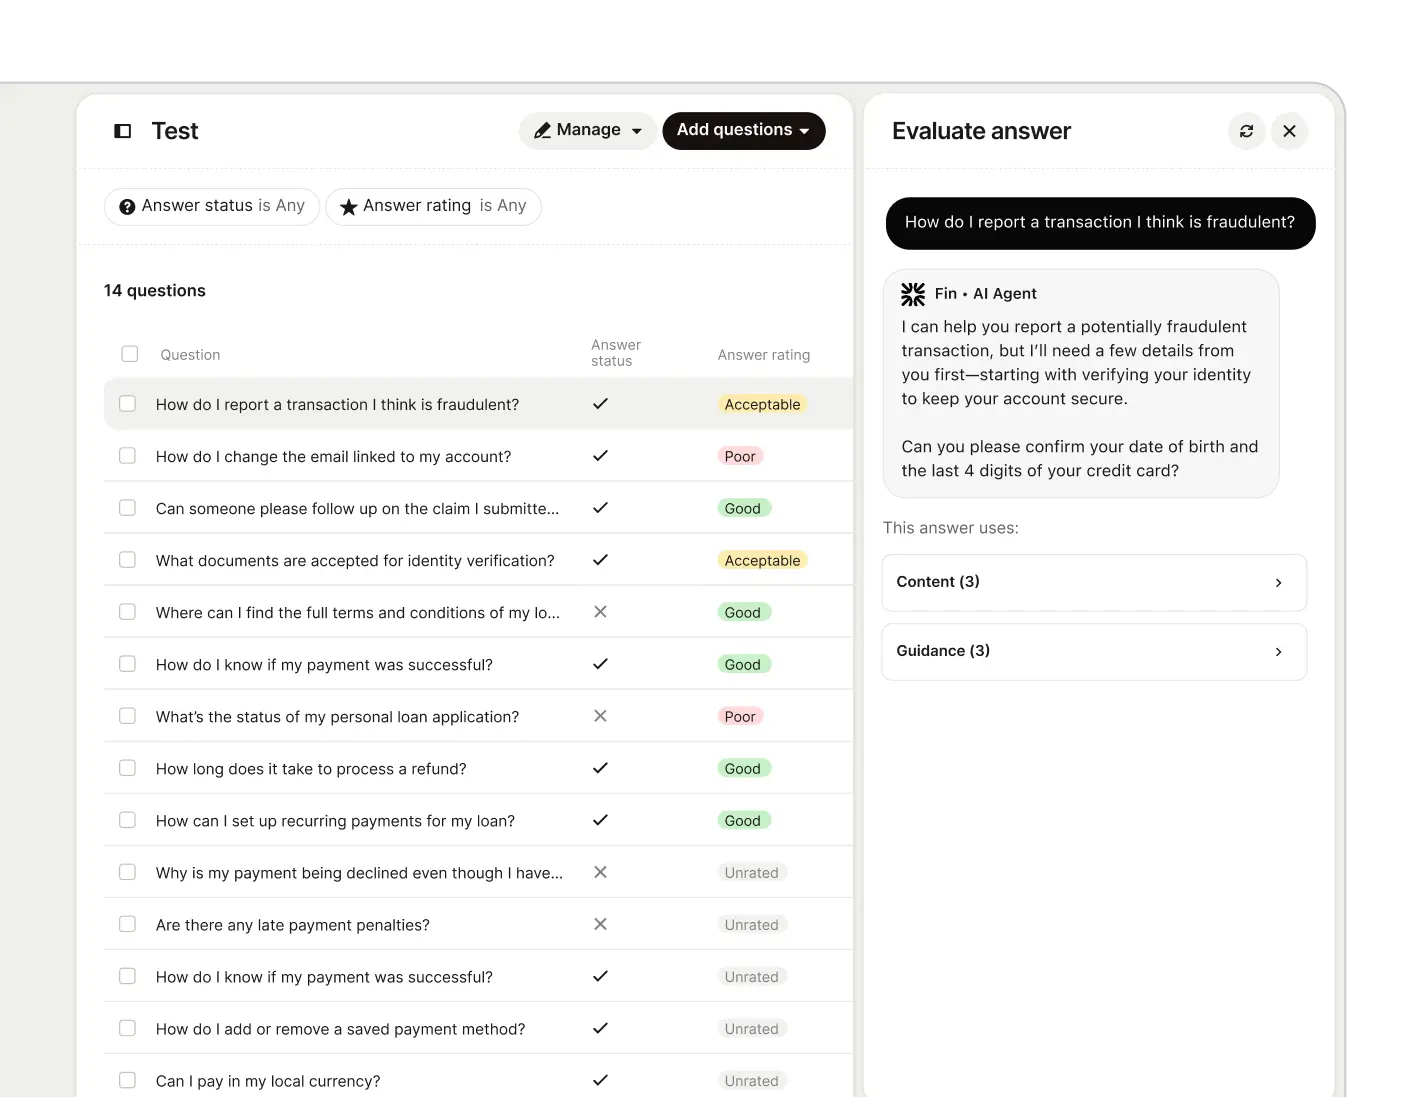Check the select-all checkbox in table header

point(130,354)
